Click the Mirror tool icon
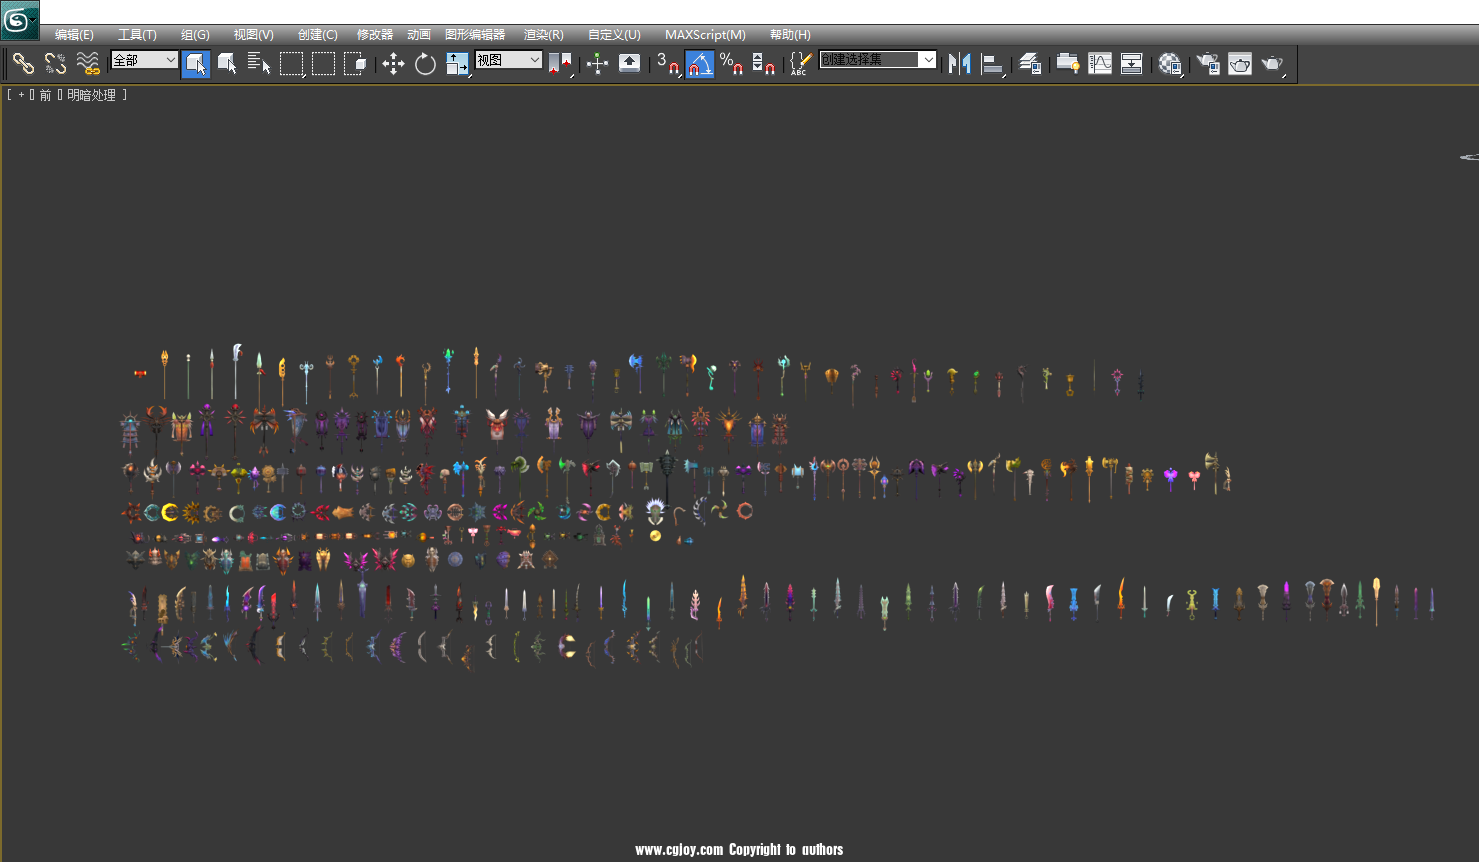Viewport: 1479px width, 862px height. (960, 64)
